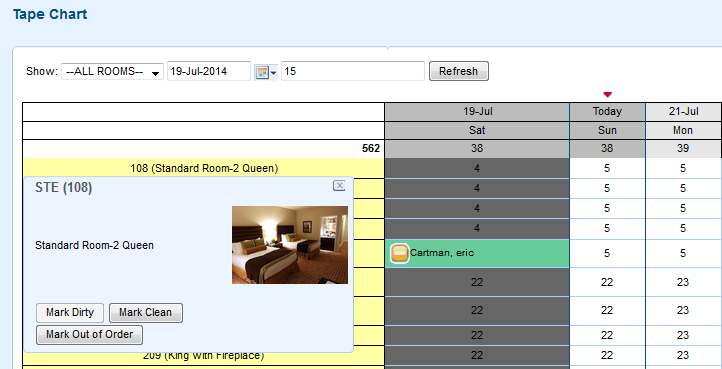722x369 pixels.
Task: Click the 19-Jul-2014 date field
Action: (209, 71)
